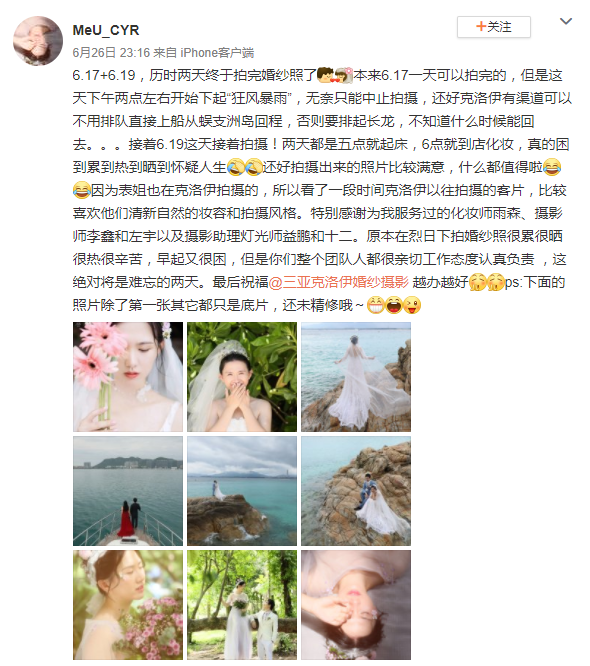Click the +关注 follow button
Image resolution: width=590 pixels, height=666 pixels.
494,27
